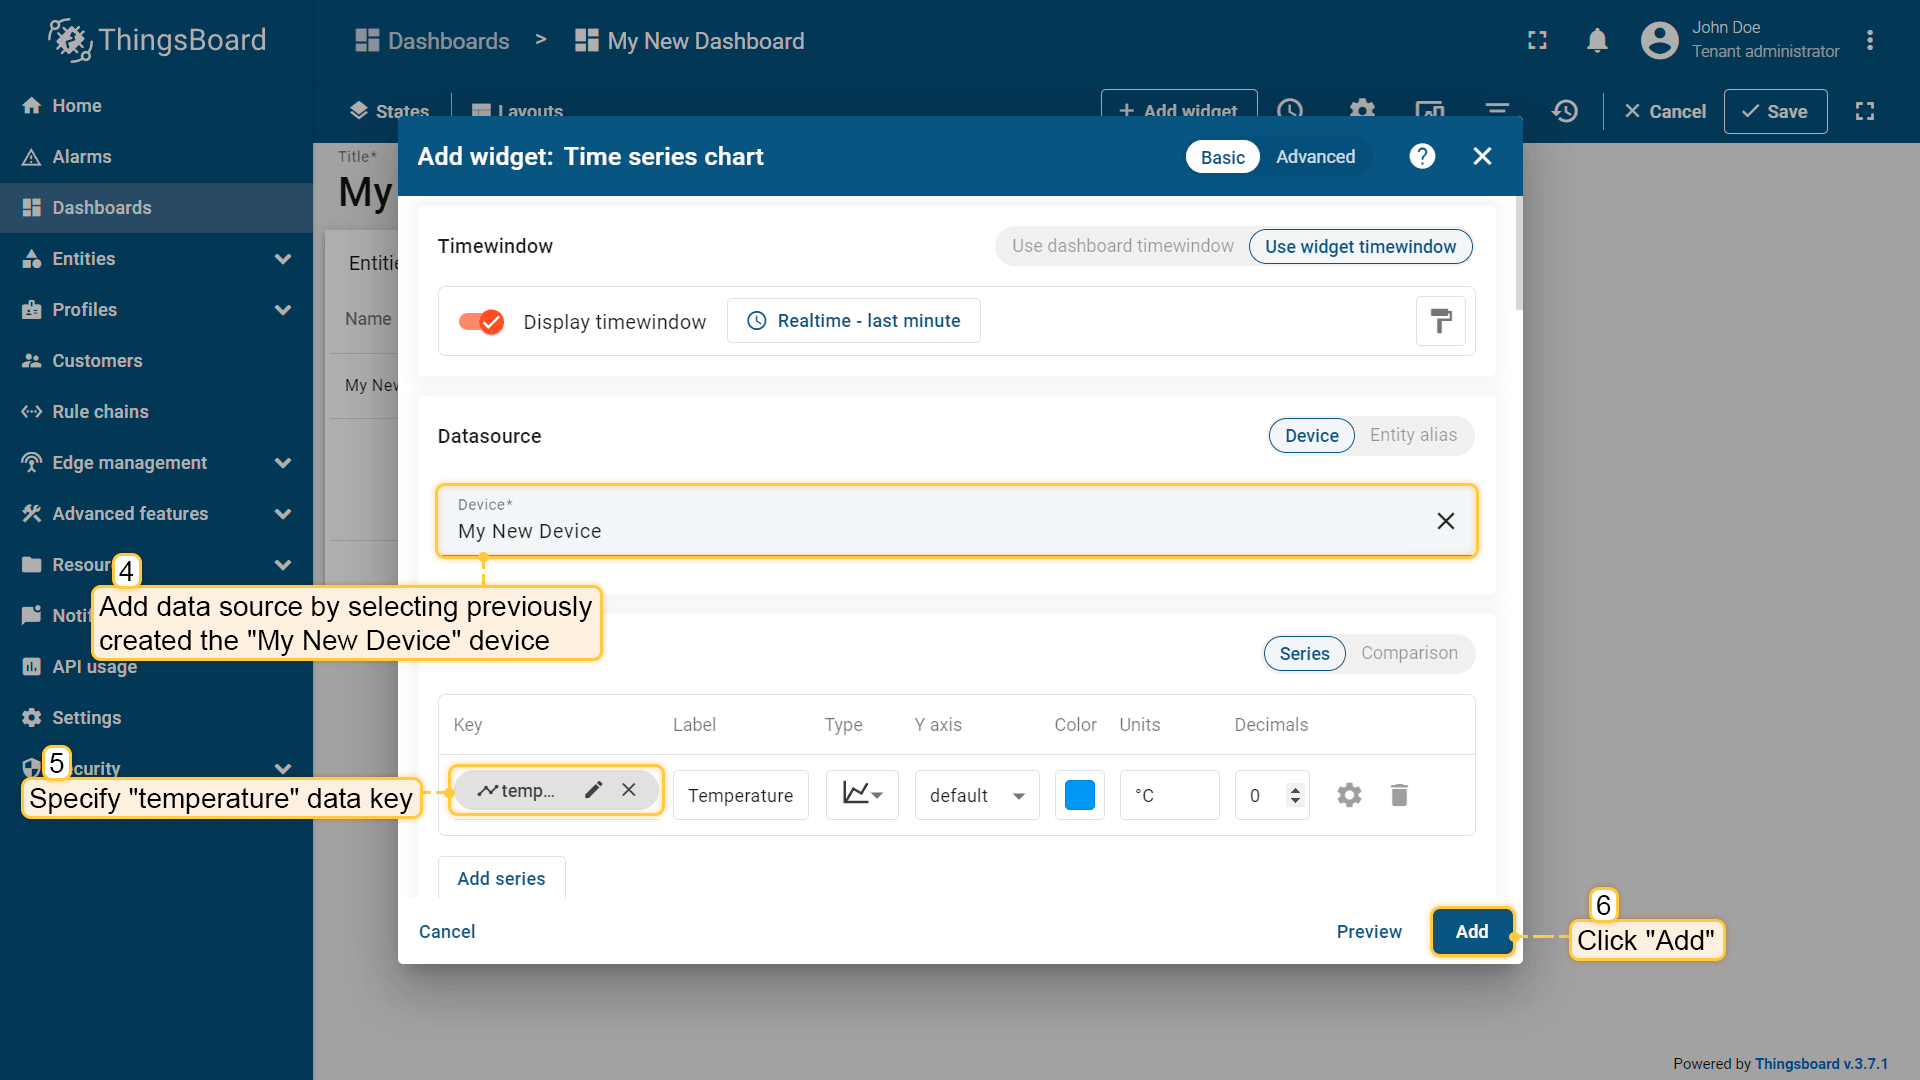Switch to the Advanced widget tab
Screen dimensions: 1920x1080
point(1314,156)
